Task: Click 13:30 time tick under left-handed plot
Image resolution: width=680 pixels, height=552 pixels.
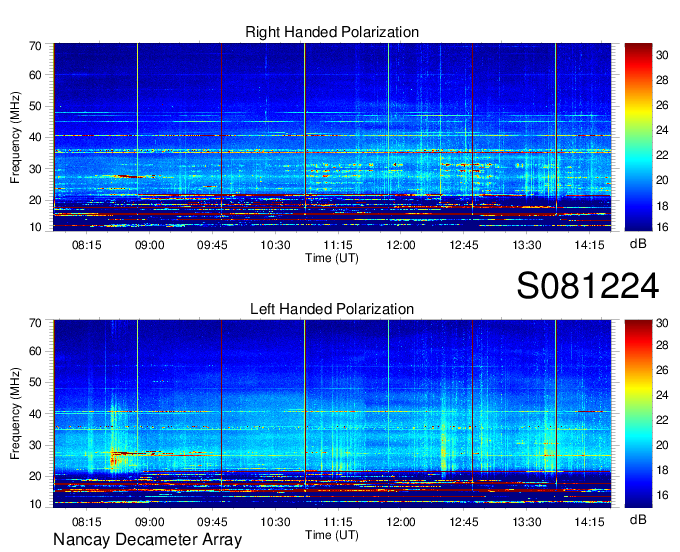Action: coord(526,522)
